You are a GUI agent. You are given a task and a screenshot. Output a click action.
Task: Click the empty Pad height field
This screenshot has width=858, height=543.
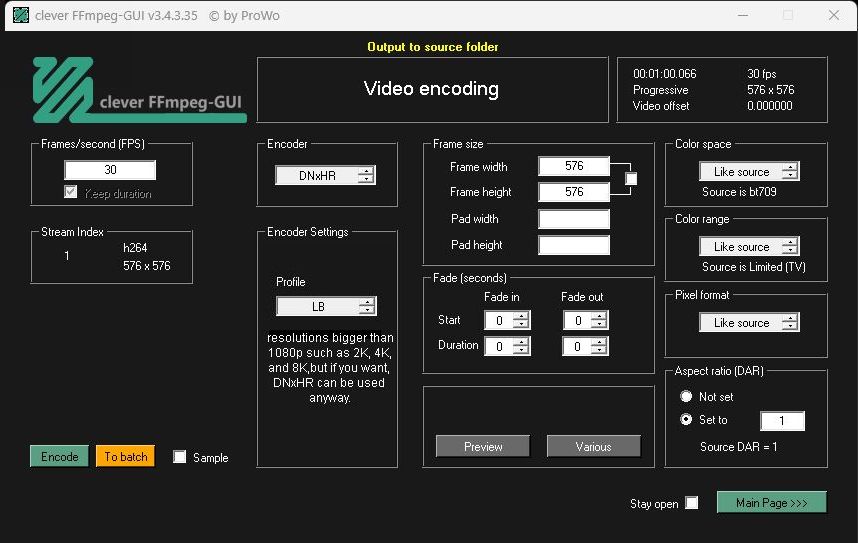click(574, 245)
